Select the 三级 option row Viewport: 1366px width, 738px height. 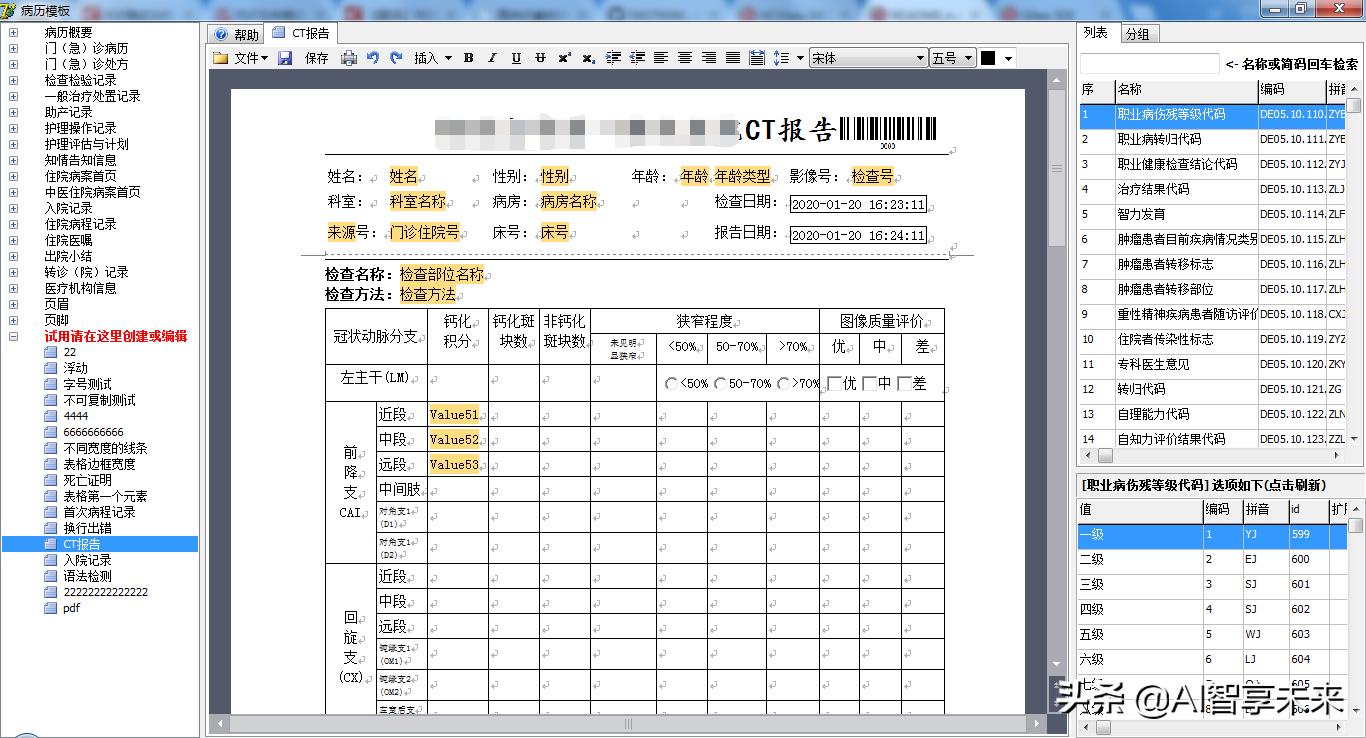[1213, 584]
